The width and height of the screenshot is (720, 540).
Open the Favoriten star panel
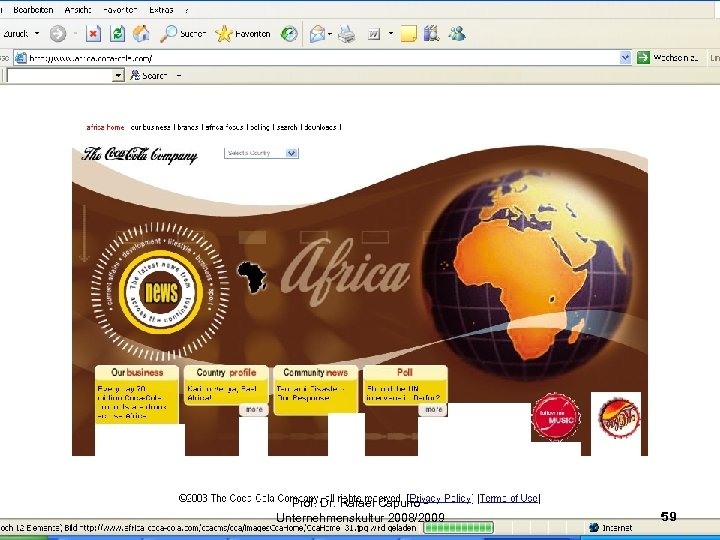click(x=242, y=34)
